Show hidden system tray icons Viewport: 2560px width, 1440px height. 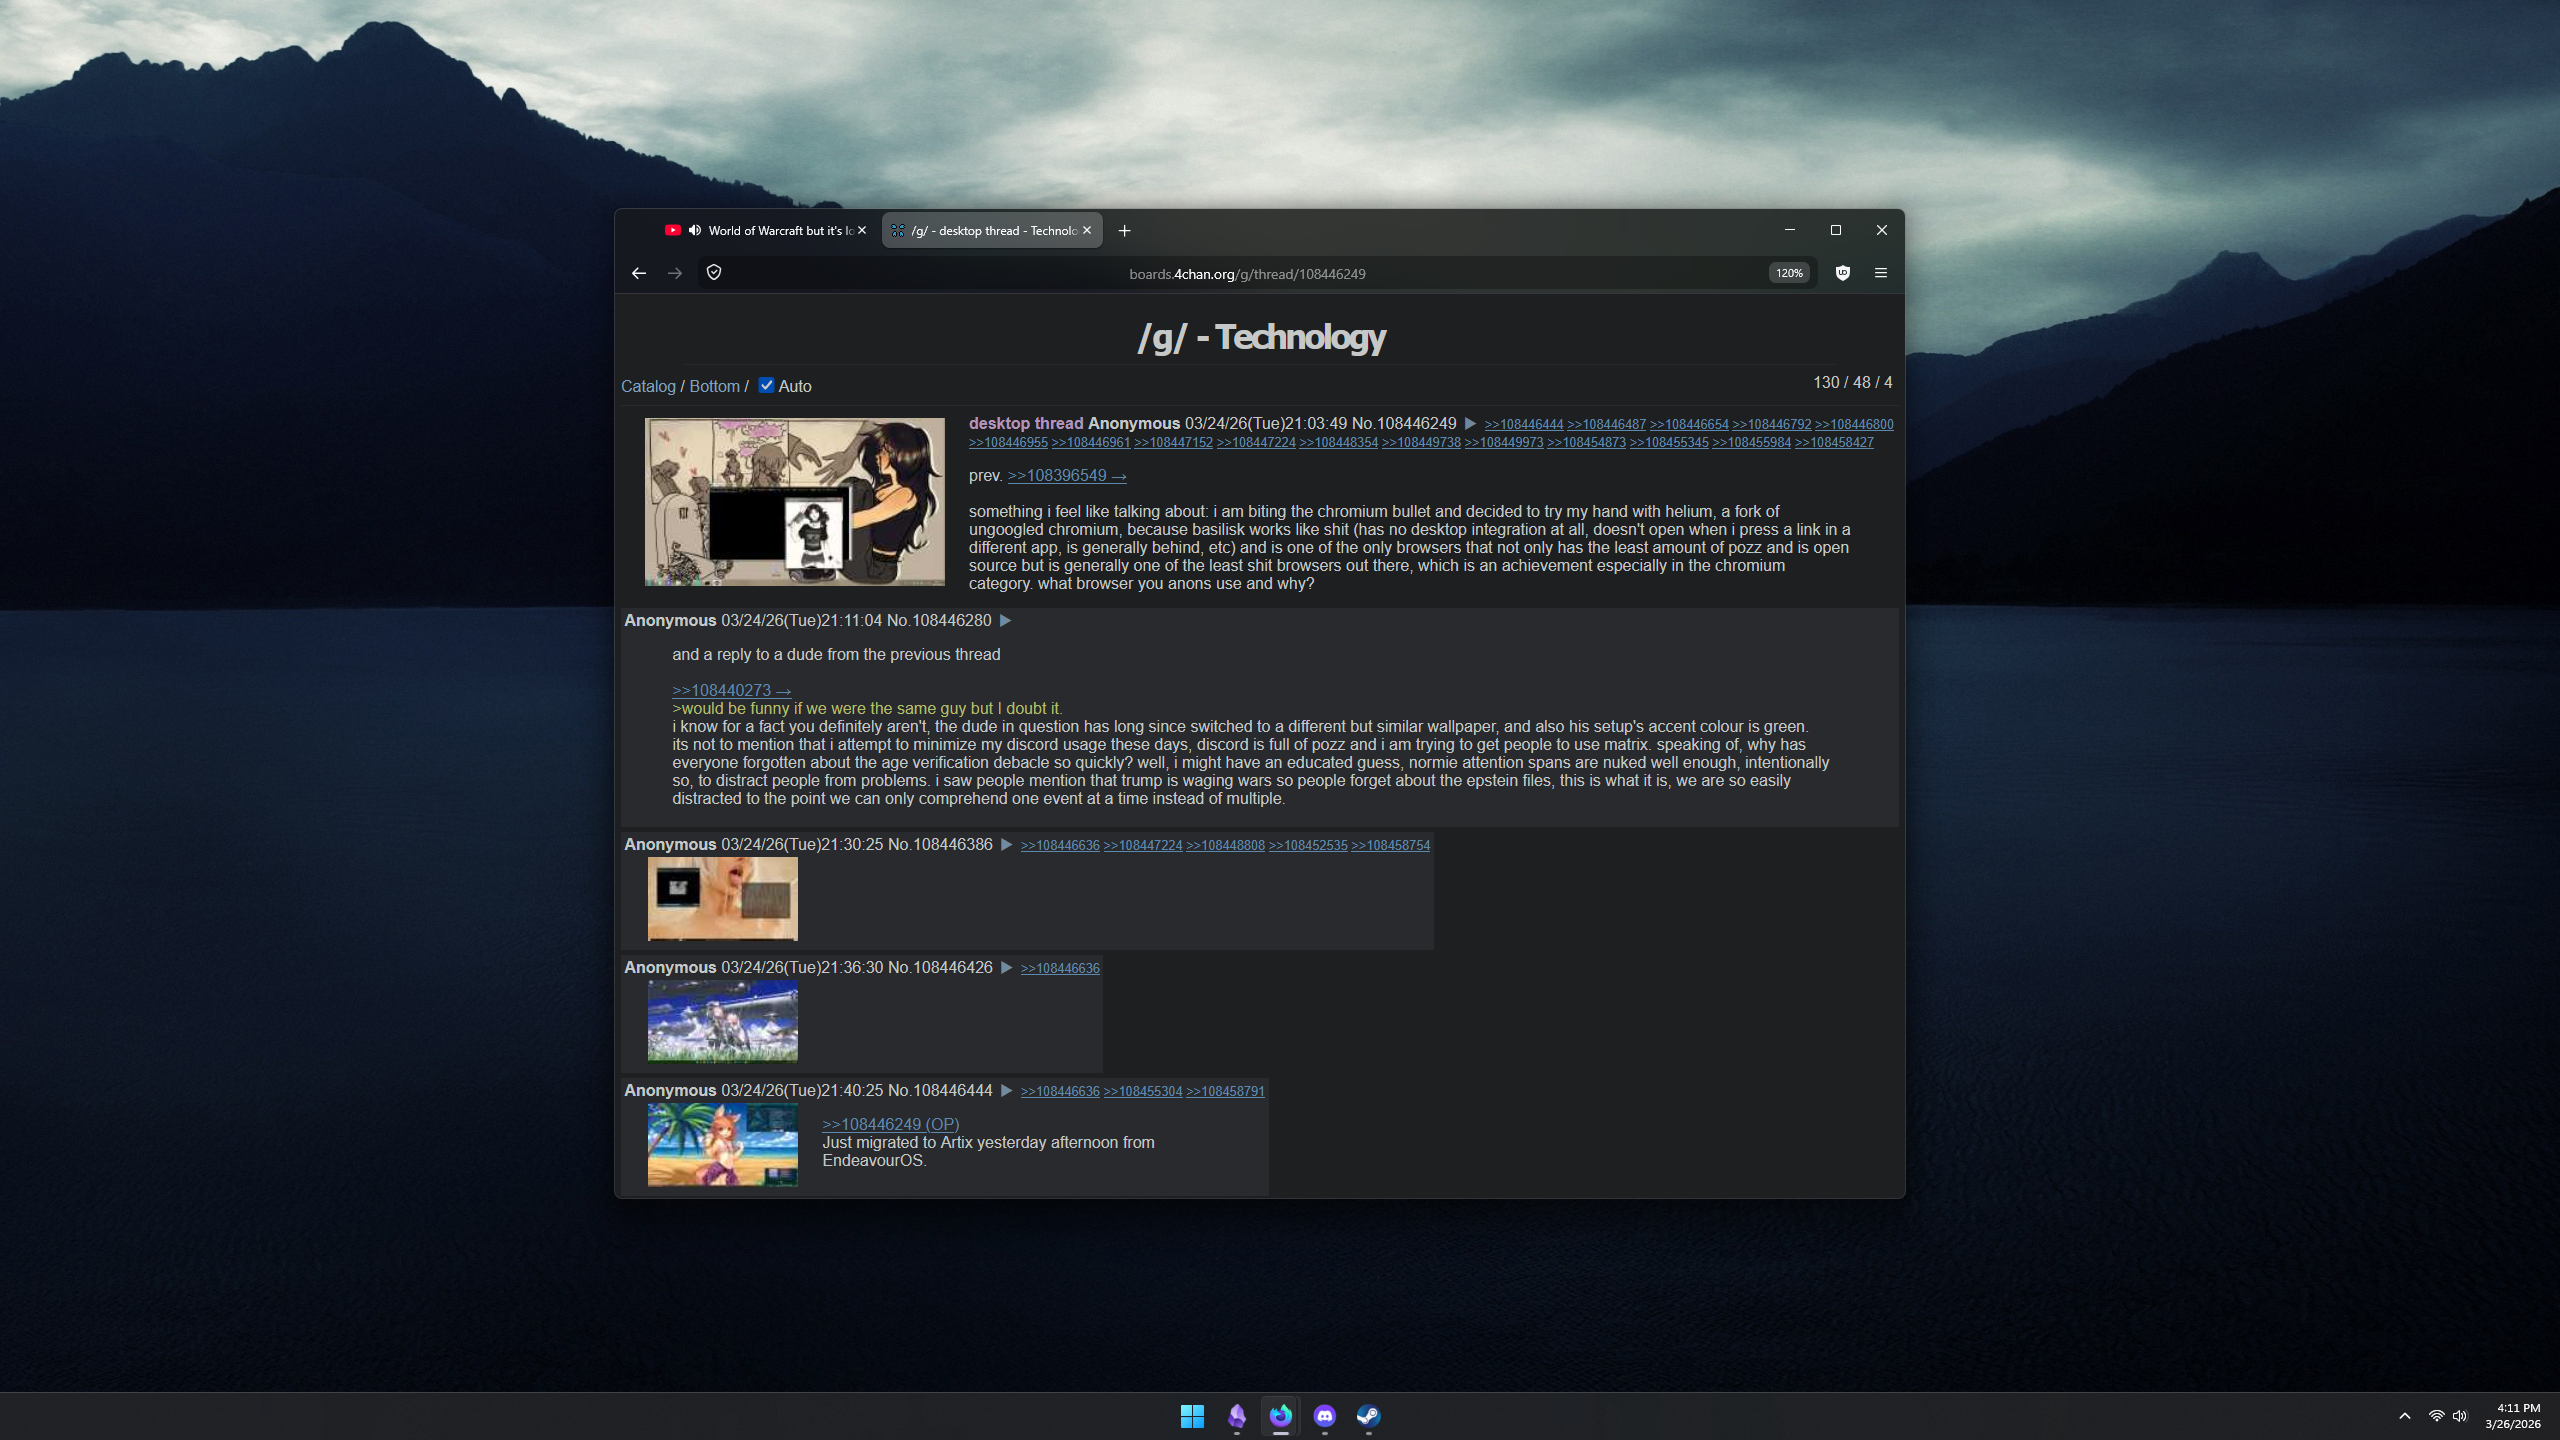2404,1416
